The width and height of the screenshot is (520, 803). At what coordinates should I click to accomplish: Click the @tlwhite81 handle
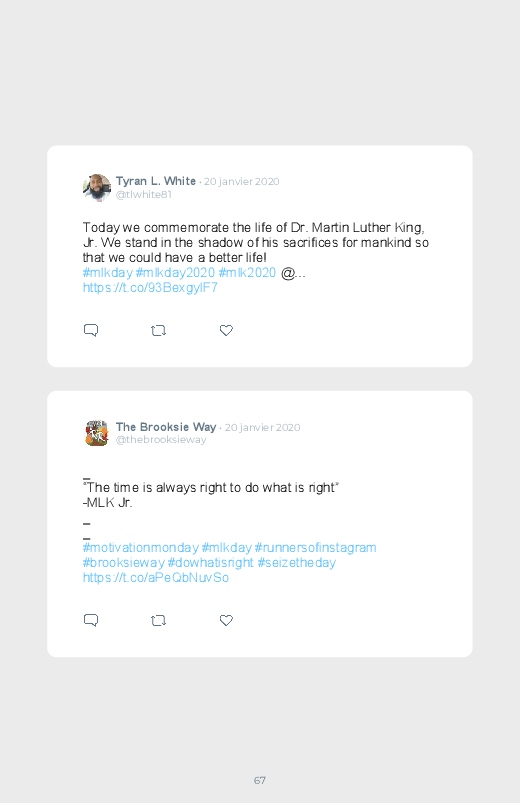click(x=143, y=194)
